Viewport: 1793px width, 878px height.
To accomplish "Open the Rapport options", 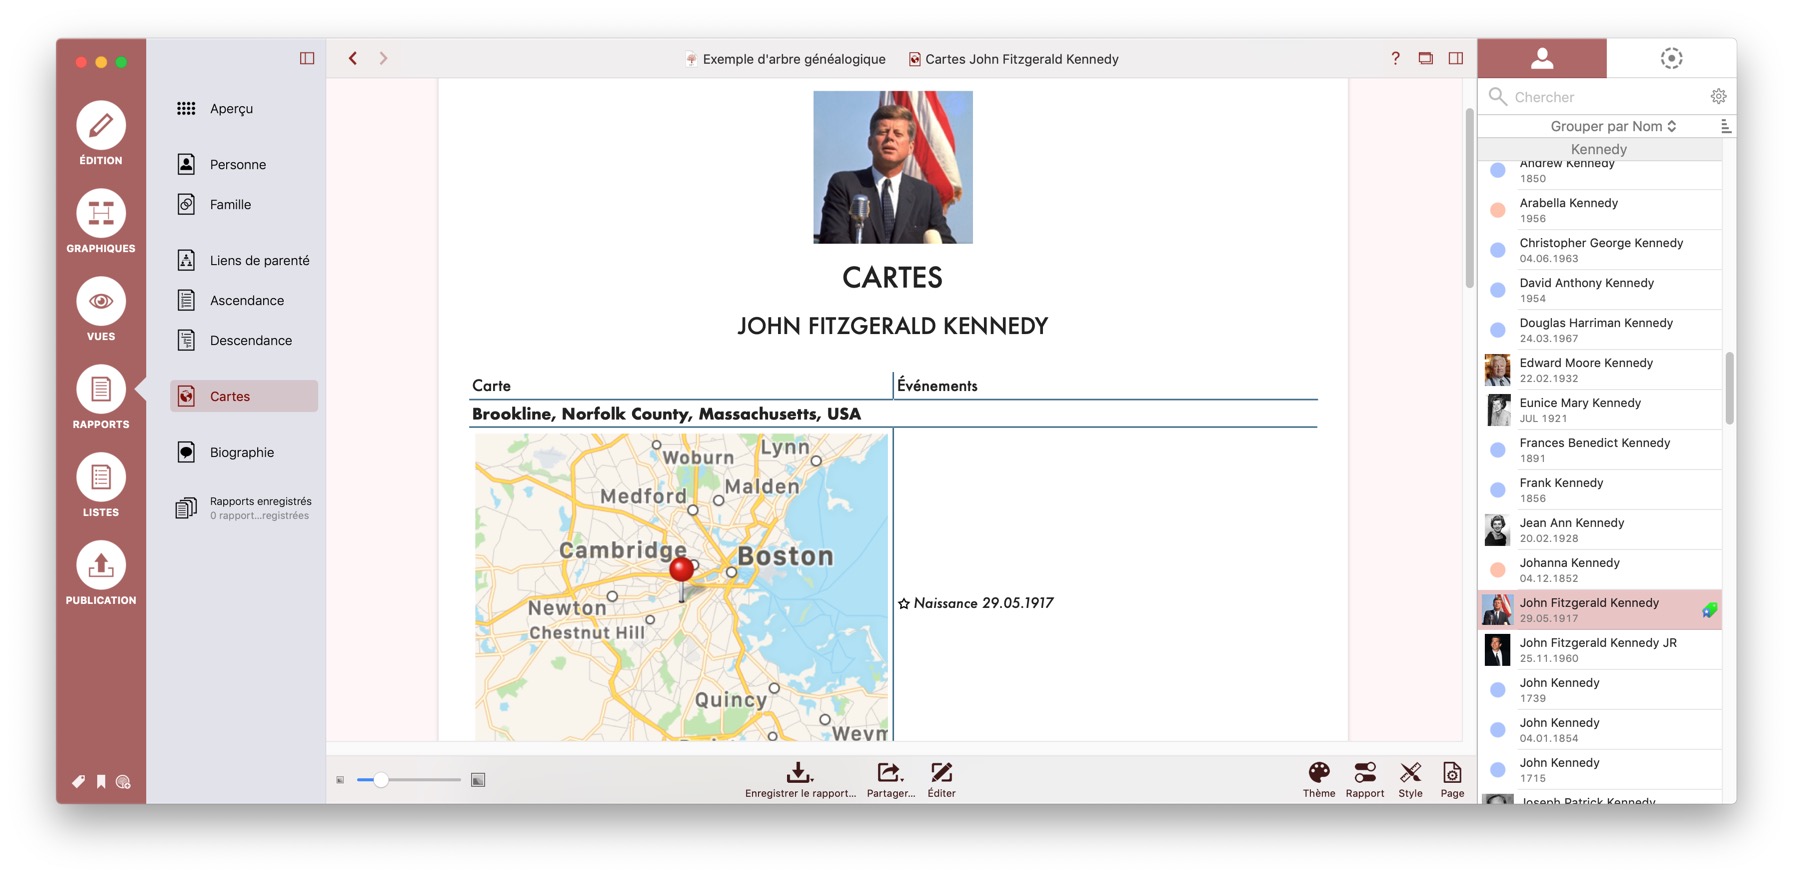I will [x=1365, y=780].
